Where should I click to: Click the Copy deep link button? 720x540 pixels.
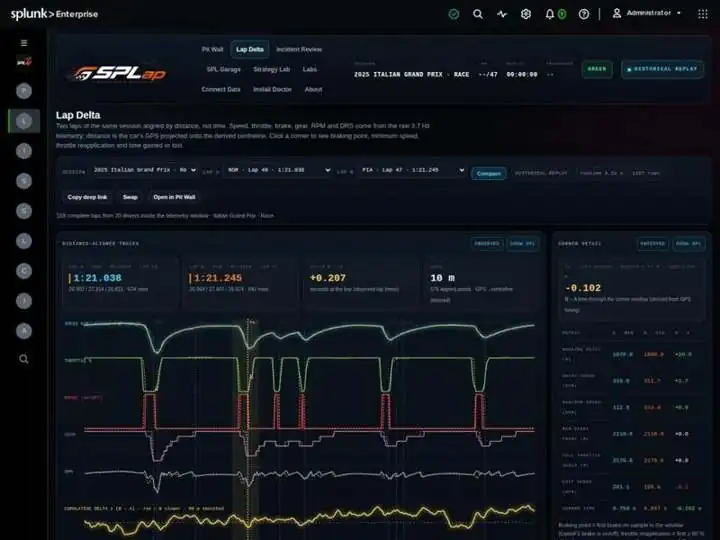[87, 197]
